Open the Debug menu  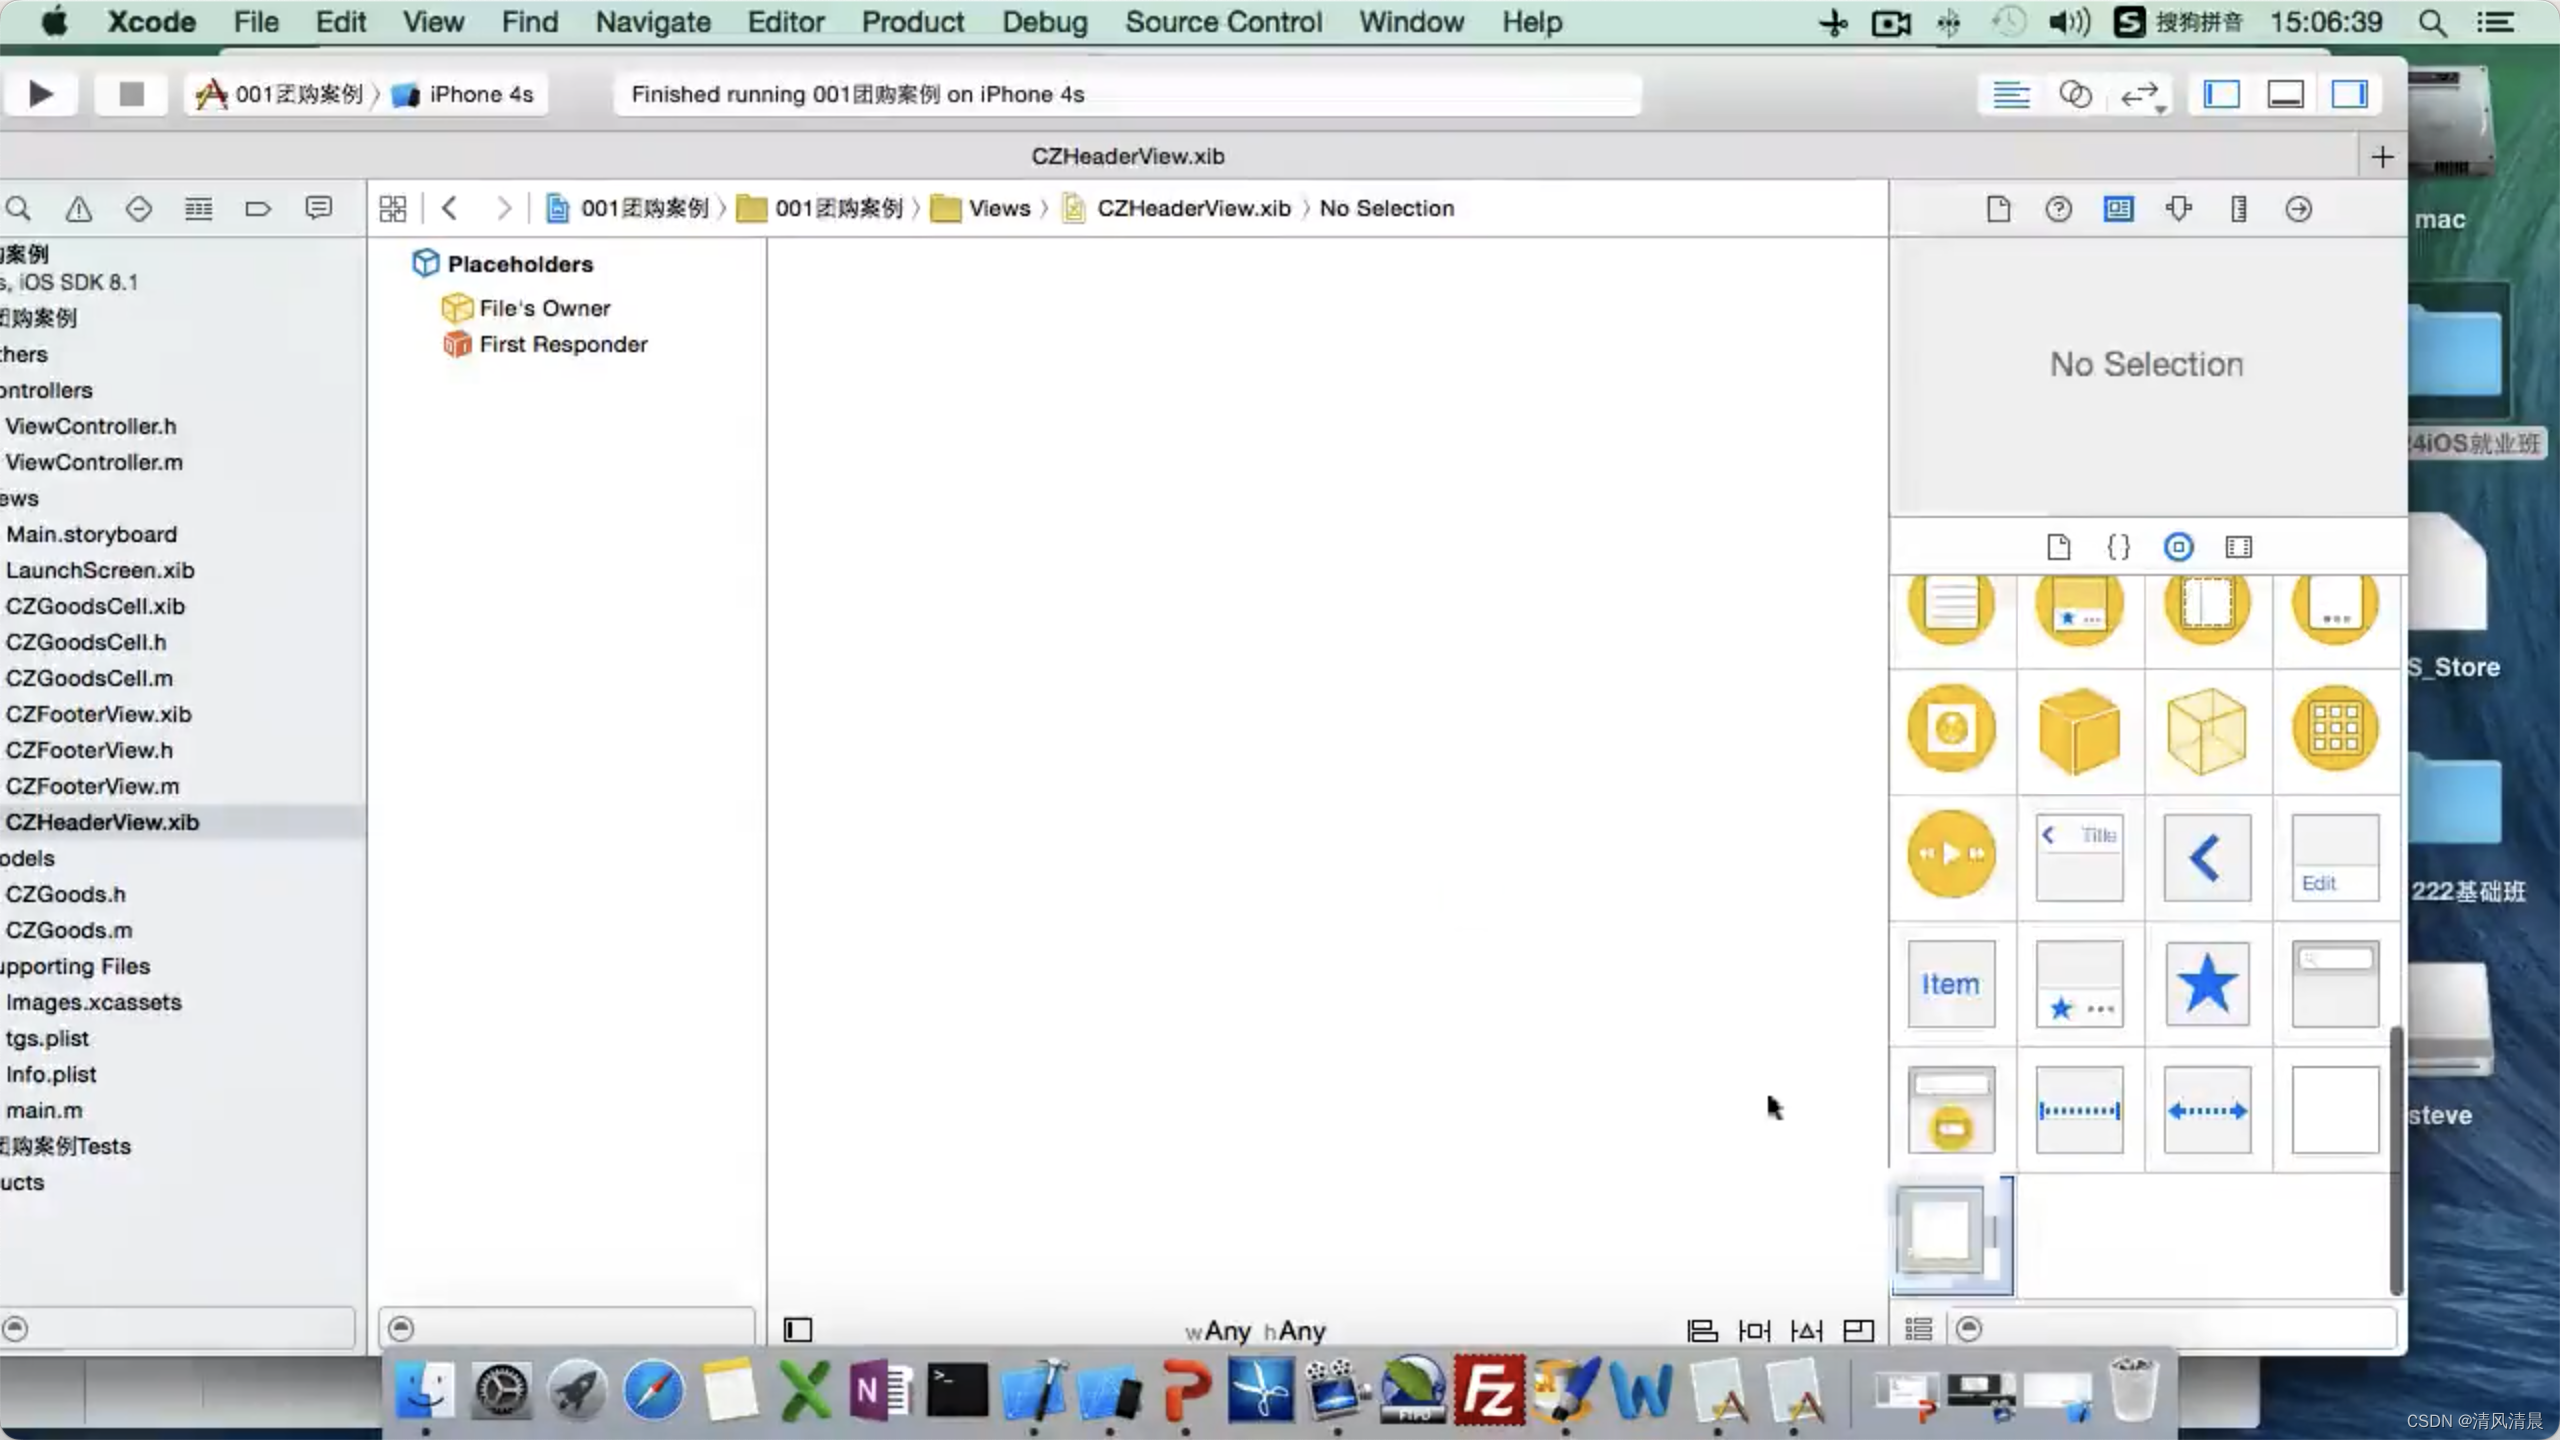[x=1045, y=22]
